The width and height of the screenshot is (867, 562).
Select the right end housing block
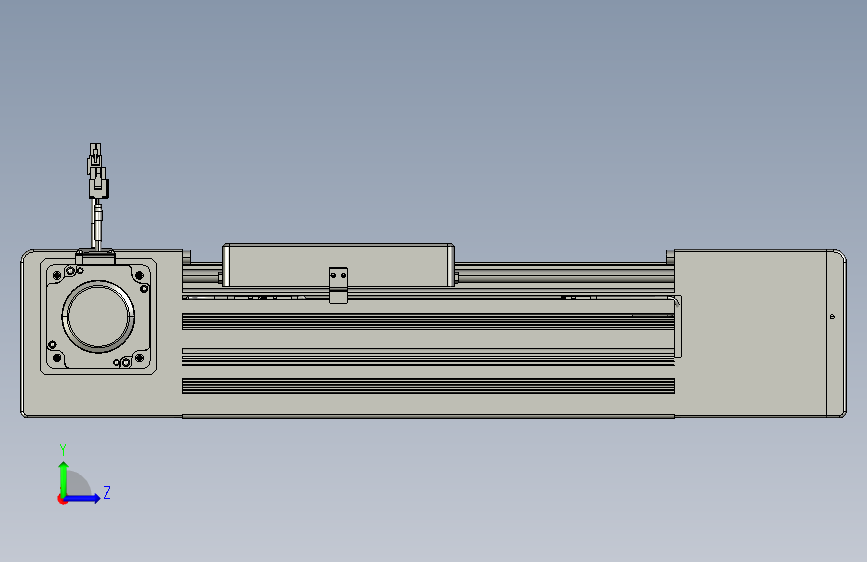pos(760,333)
